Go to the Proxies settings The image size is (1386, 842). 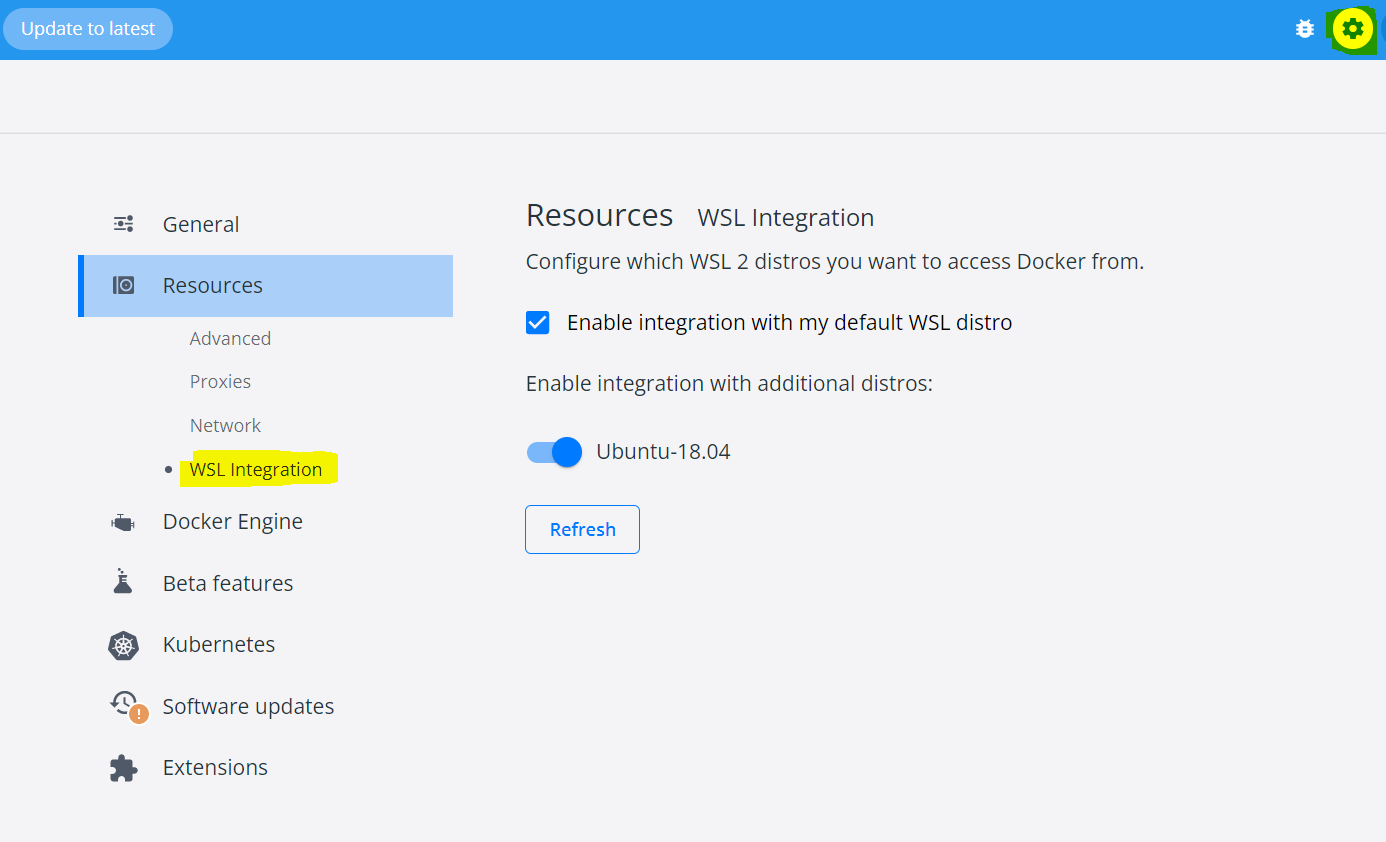(x=220, y=382)
